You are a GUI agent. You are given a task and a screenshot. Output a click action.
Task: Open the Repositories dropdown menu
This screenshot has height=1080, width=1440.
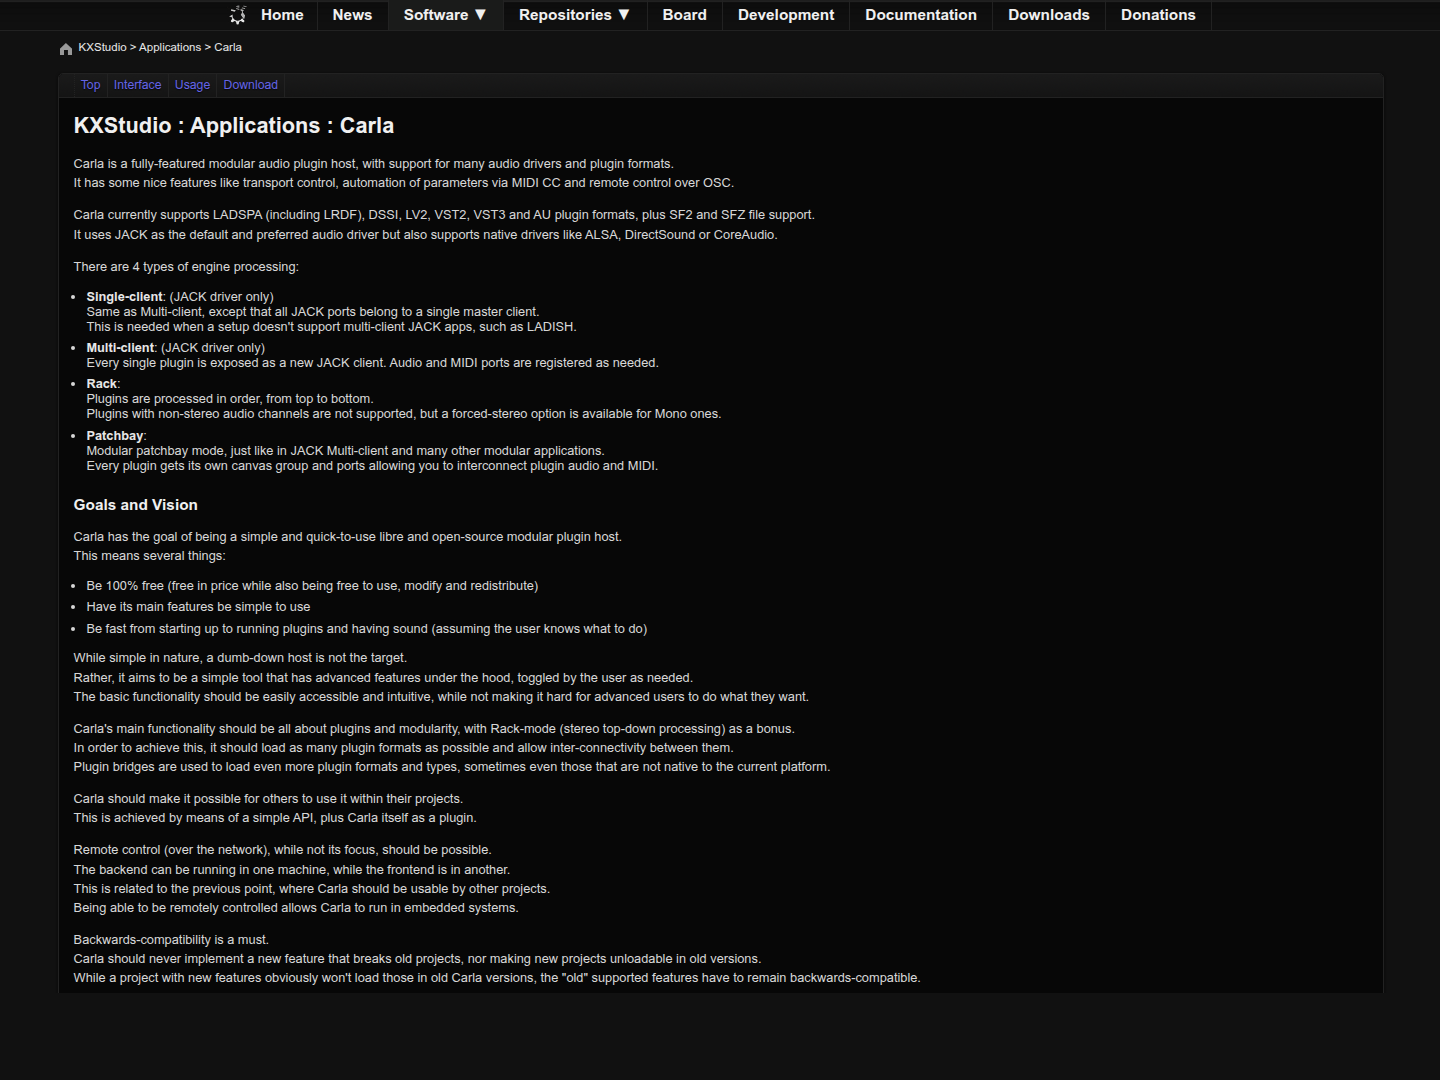(x=575, y=15)
